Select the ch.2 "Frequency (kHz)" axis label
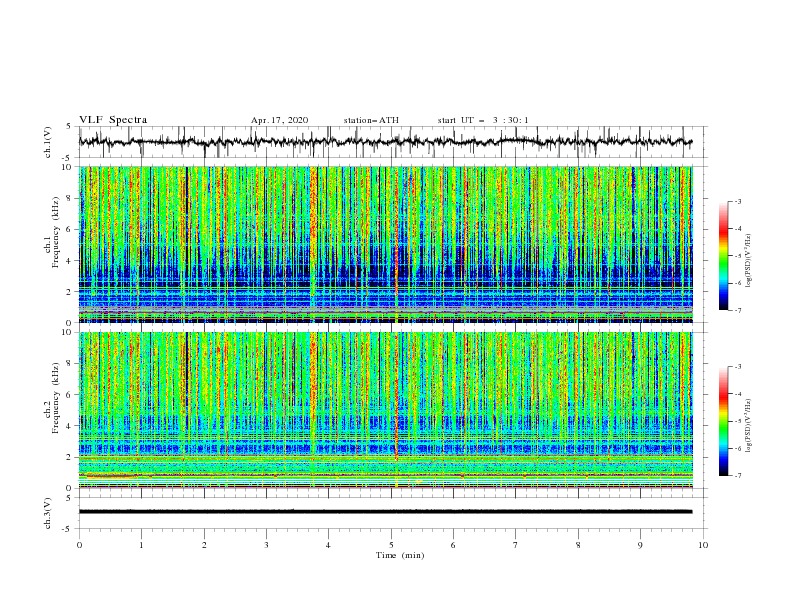Screen dimensions: 792x612 55,398
